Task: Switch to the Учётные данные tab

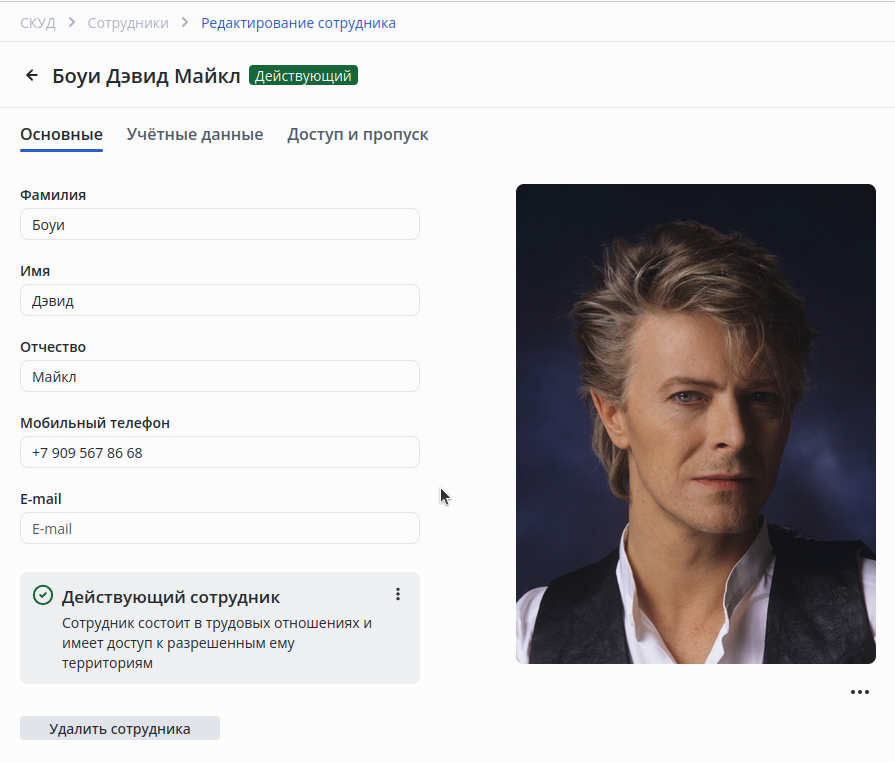Action: [x=195, y=135]
